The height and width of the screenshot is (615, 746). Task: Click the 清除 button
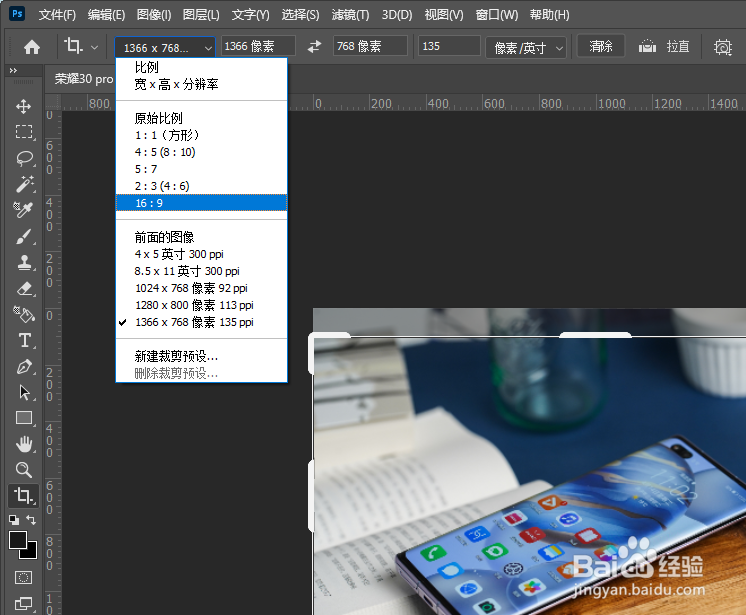[600, 46]
